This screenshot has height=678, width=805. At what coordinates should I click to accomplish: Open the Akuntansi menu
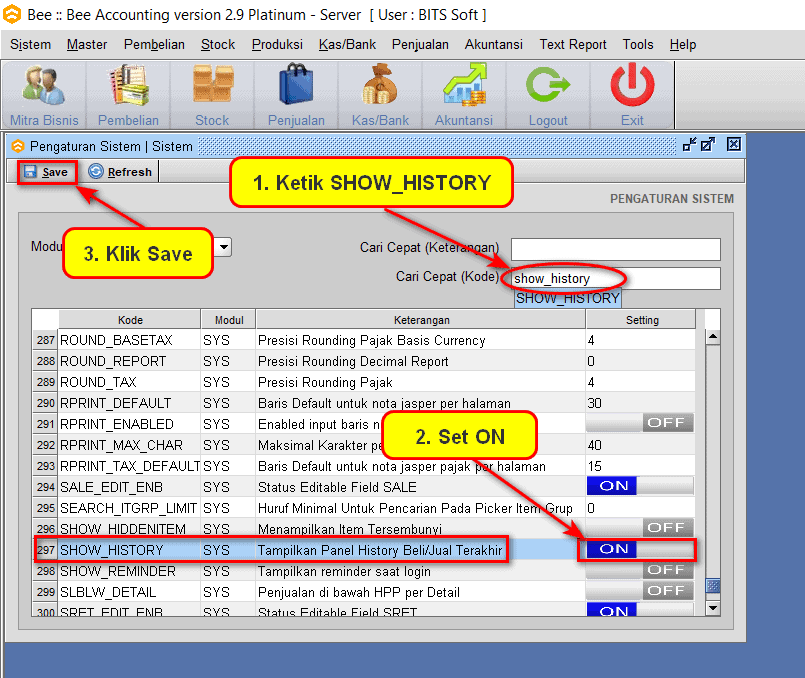coord(493,45)
